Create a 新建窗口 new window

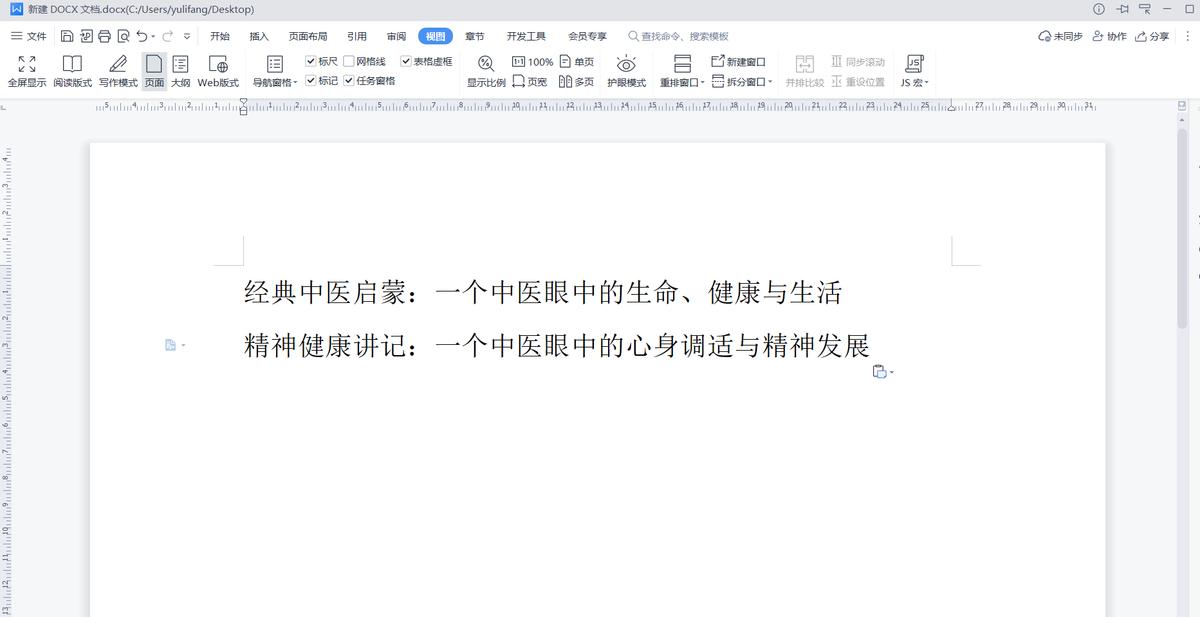741,61
